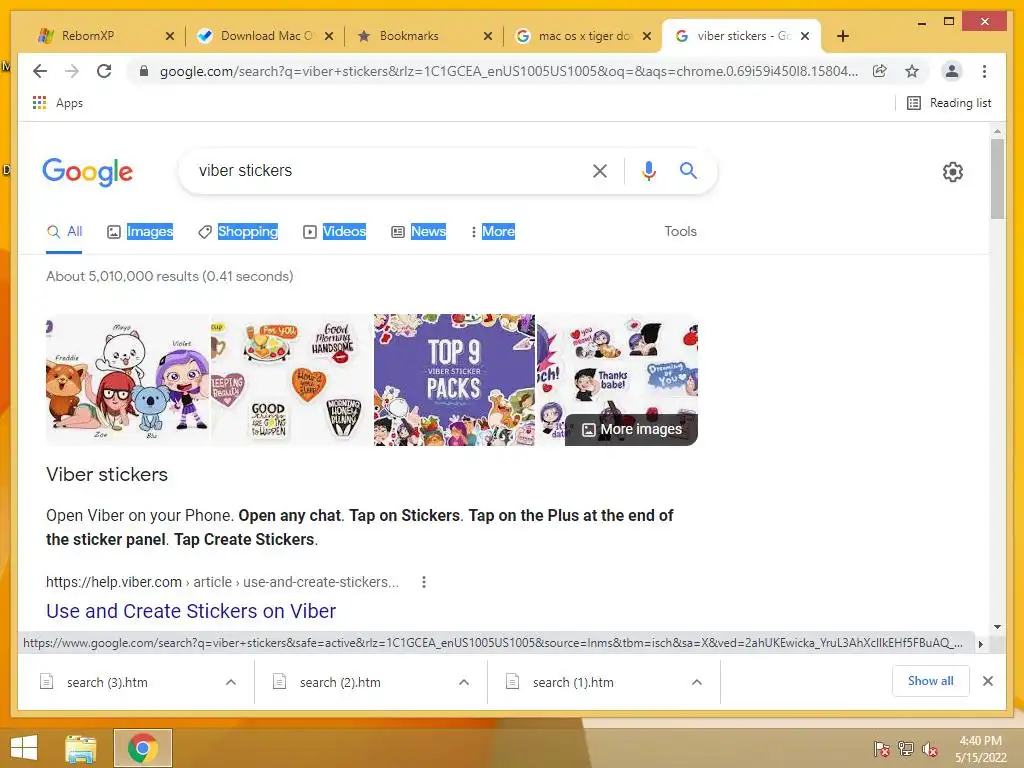This screenshot has width=1024, height=768.
Task: Switch to News results
Action: (419, 232)
